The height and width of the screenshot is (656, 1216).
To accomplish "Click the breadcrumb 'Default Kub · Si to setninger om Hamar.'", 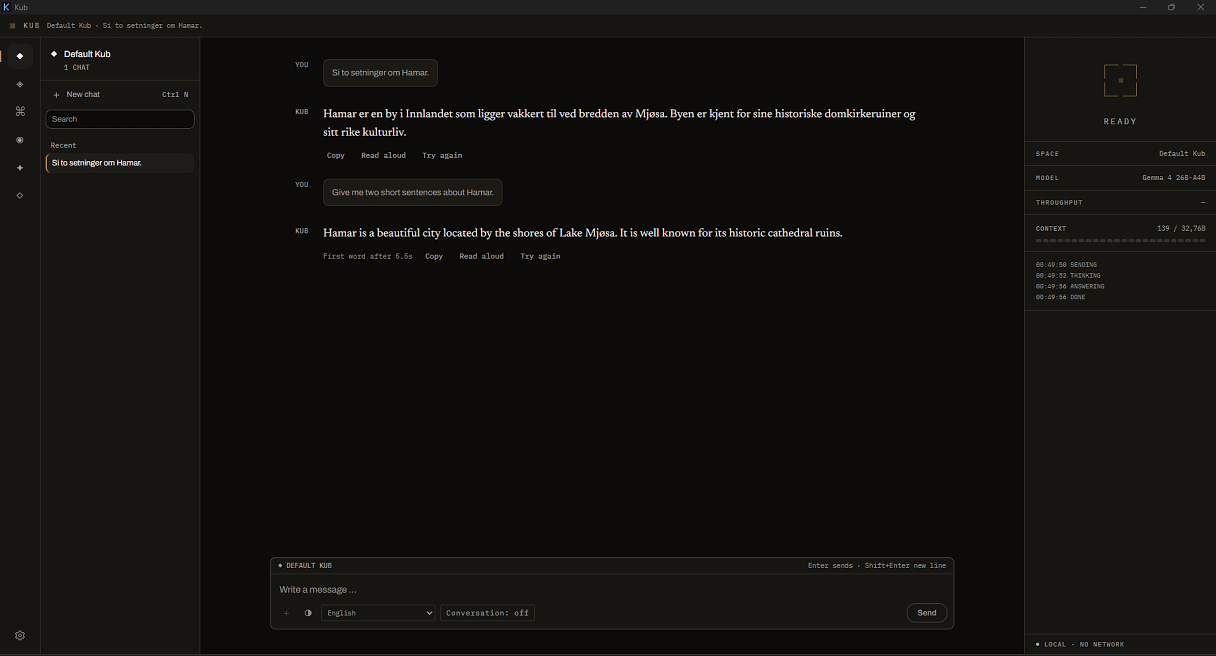I will point(125,25).
